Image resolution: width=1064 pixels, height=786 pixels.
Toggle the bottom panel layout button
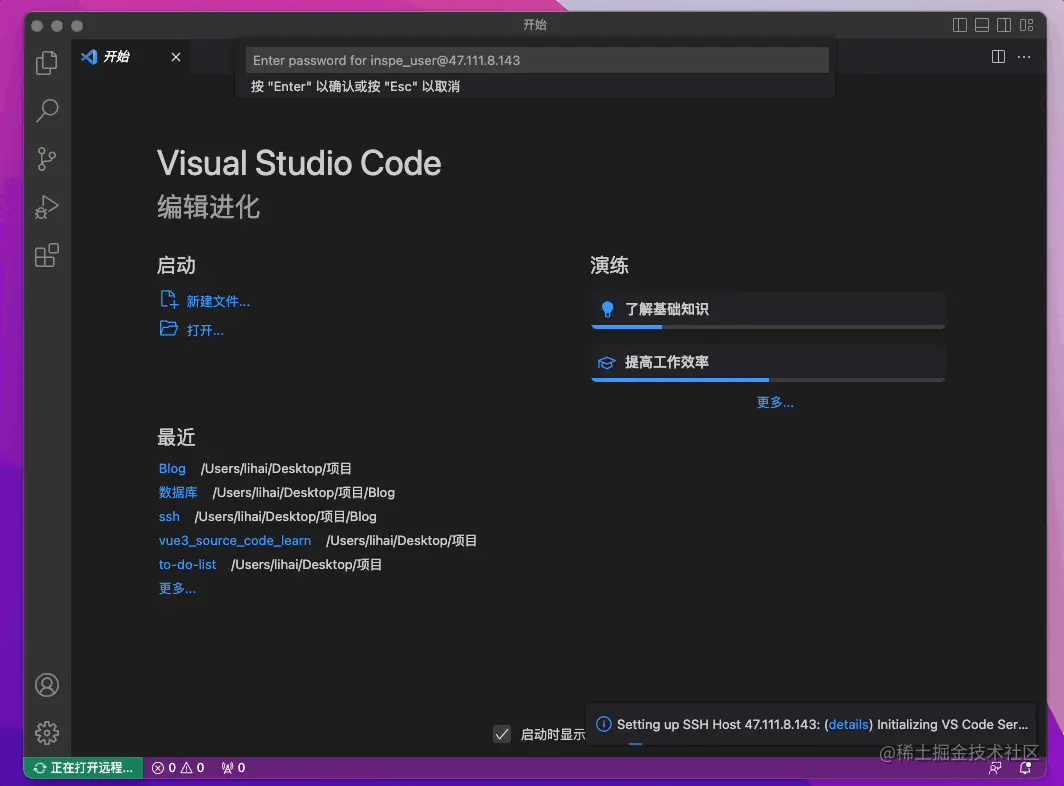pyautogui.click(x=983, y=25)
